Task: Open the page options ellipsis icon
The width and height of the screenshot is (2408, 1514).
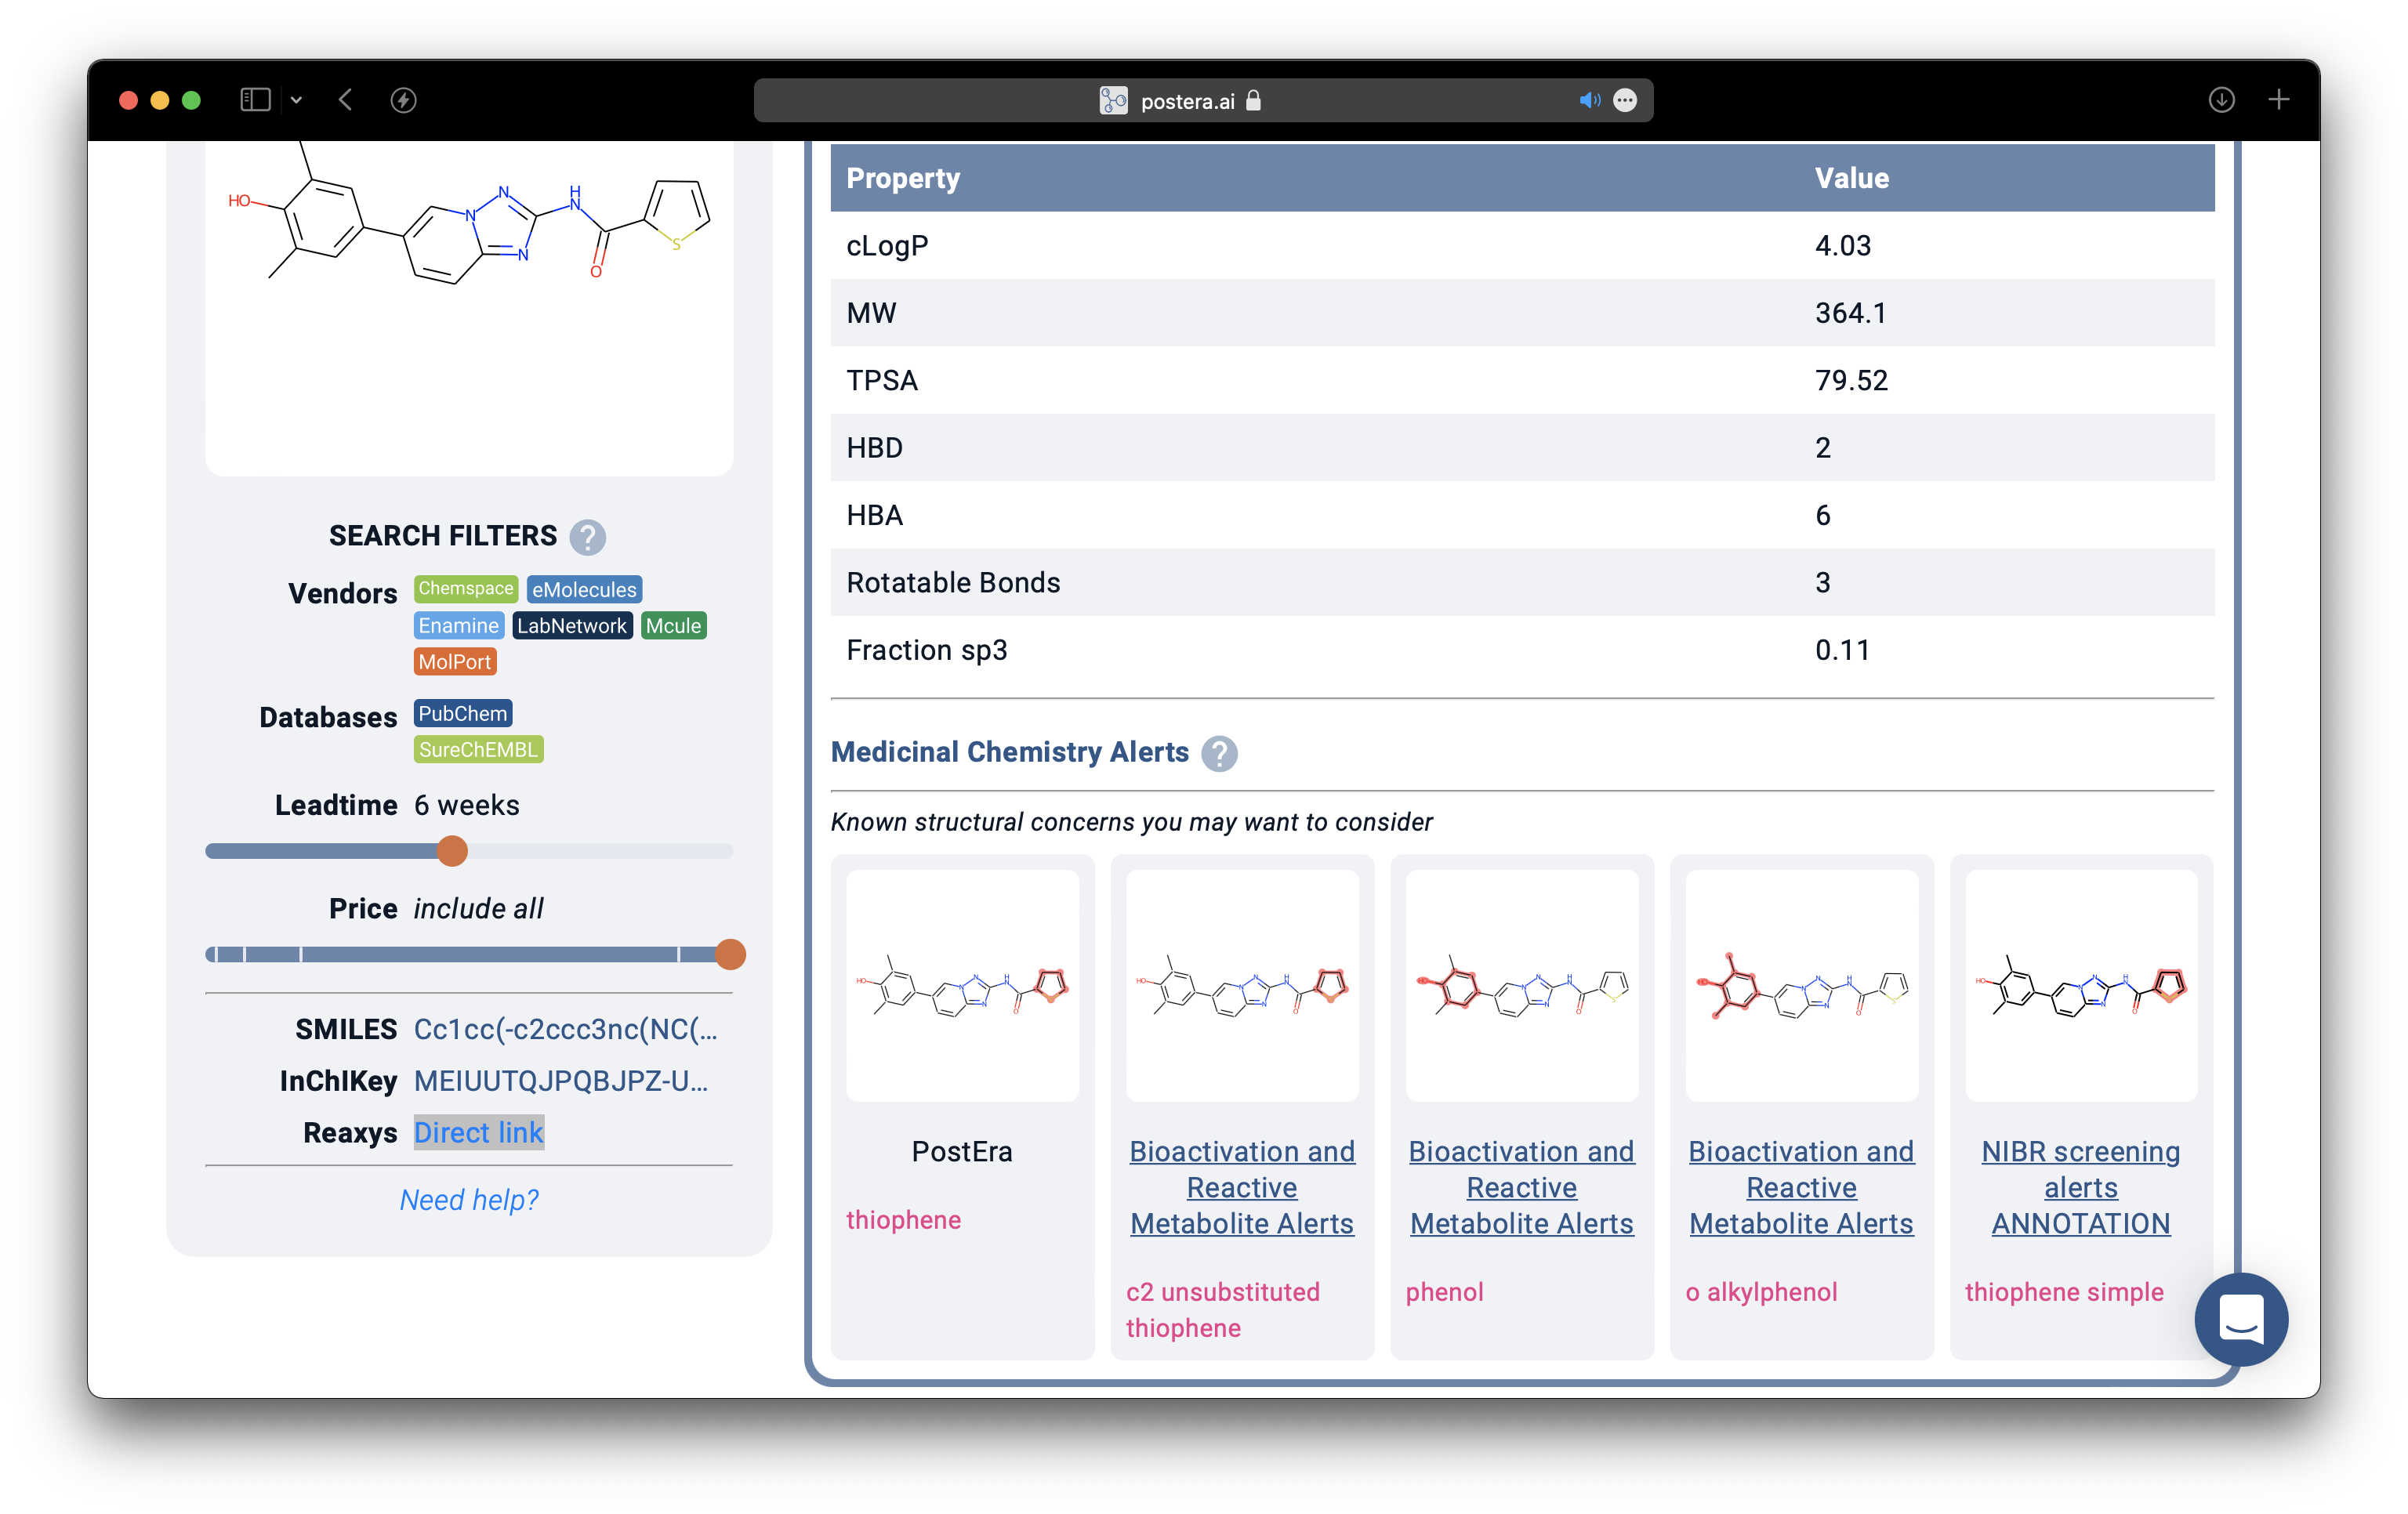Action: (1625, 100)
